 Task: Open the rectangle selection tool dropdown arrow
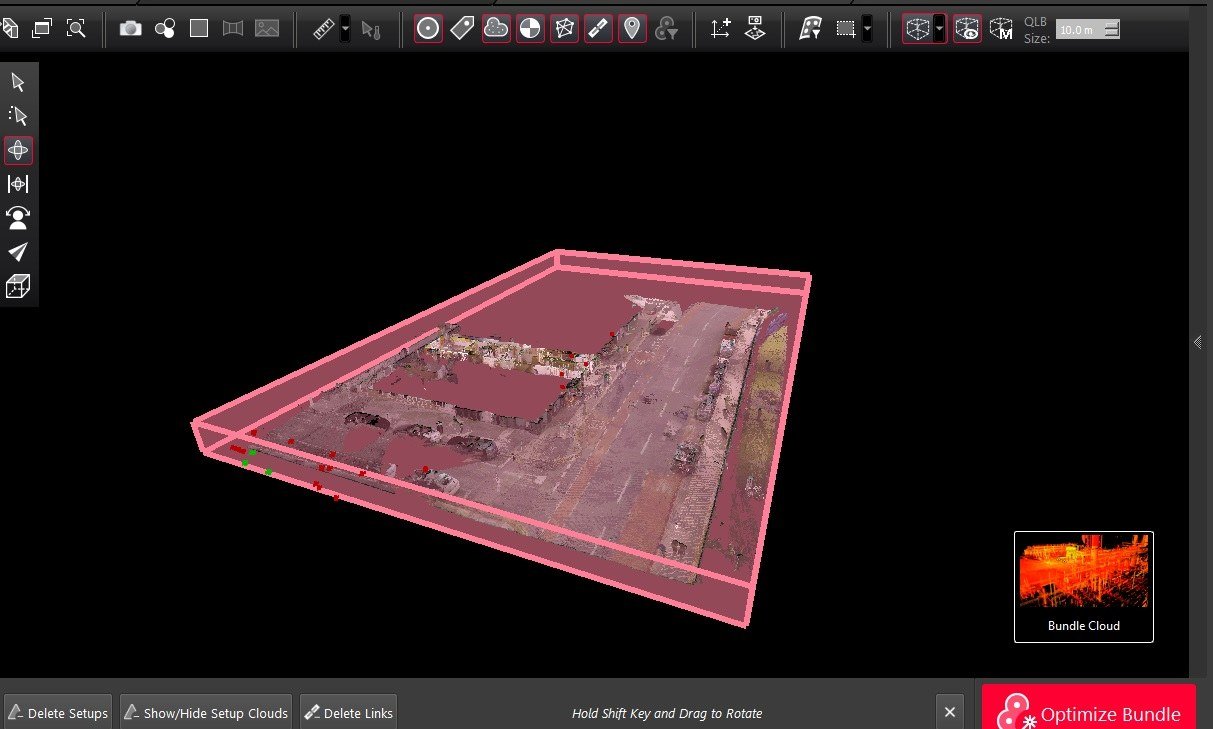tap(867, 29)
